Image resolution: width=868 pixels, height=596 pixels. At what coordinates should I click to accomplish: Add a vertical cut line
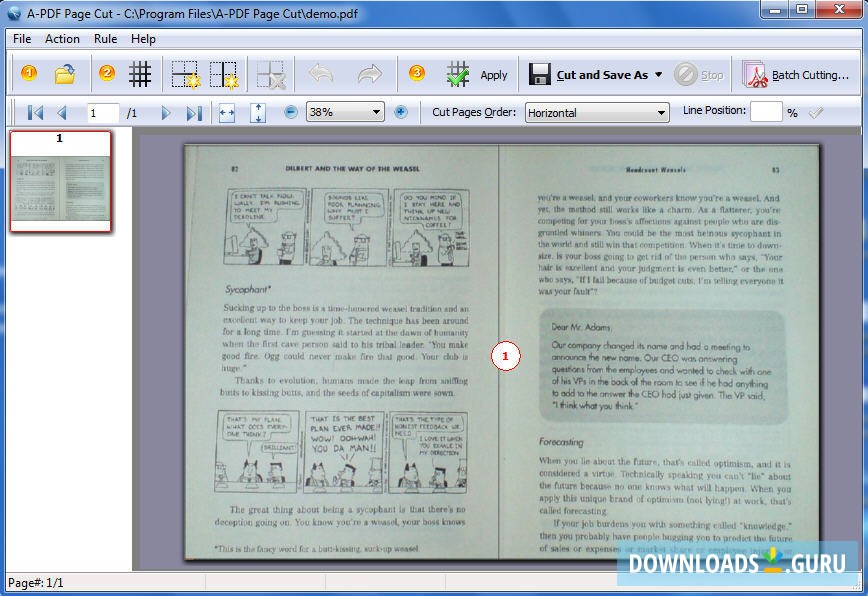[224, 75]
